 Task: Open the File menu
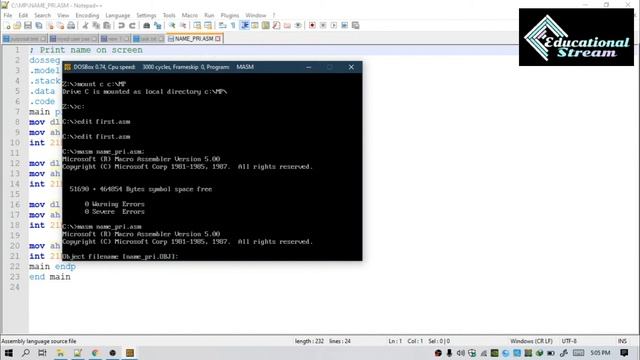pyautogui.click(x=8, y=15)
